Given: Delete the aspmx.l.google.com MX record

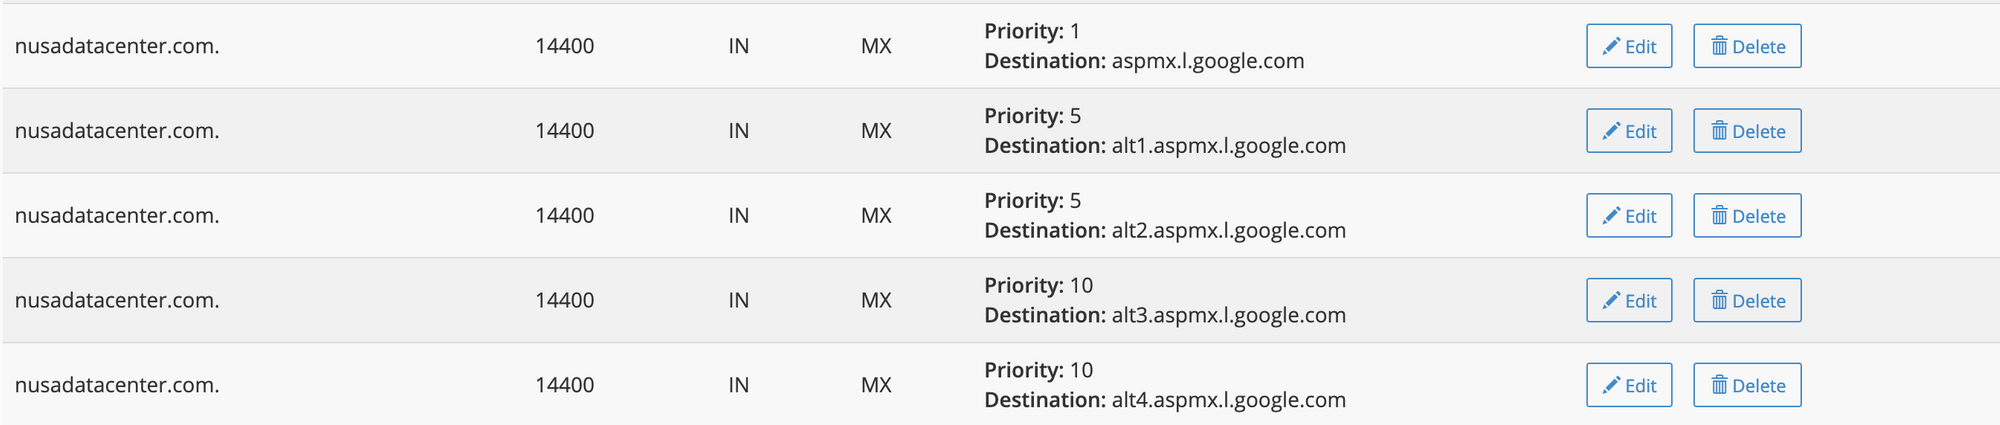Looking at the screenshot, I should click(1747, 46).
